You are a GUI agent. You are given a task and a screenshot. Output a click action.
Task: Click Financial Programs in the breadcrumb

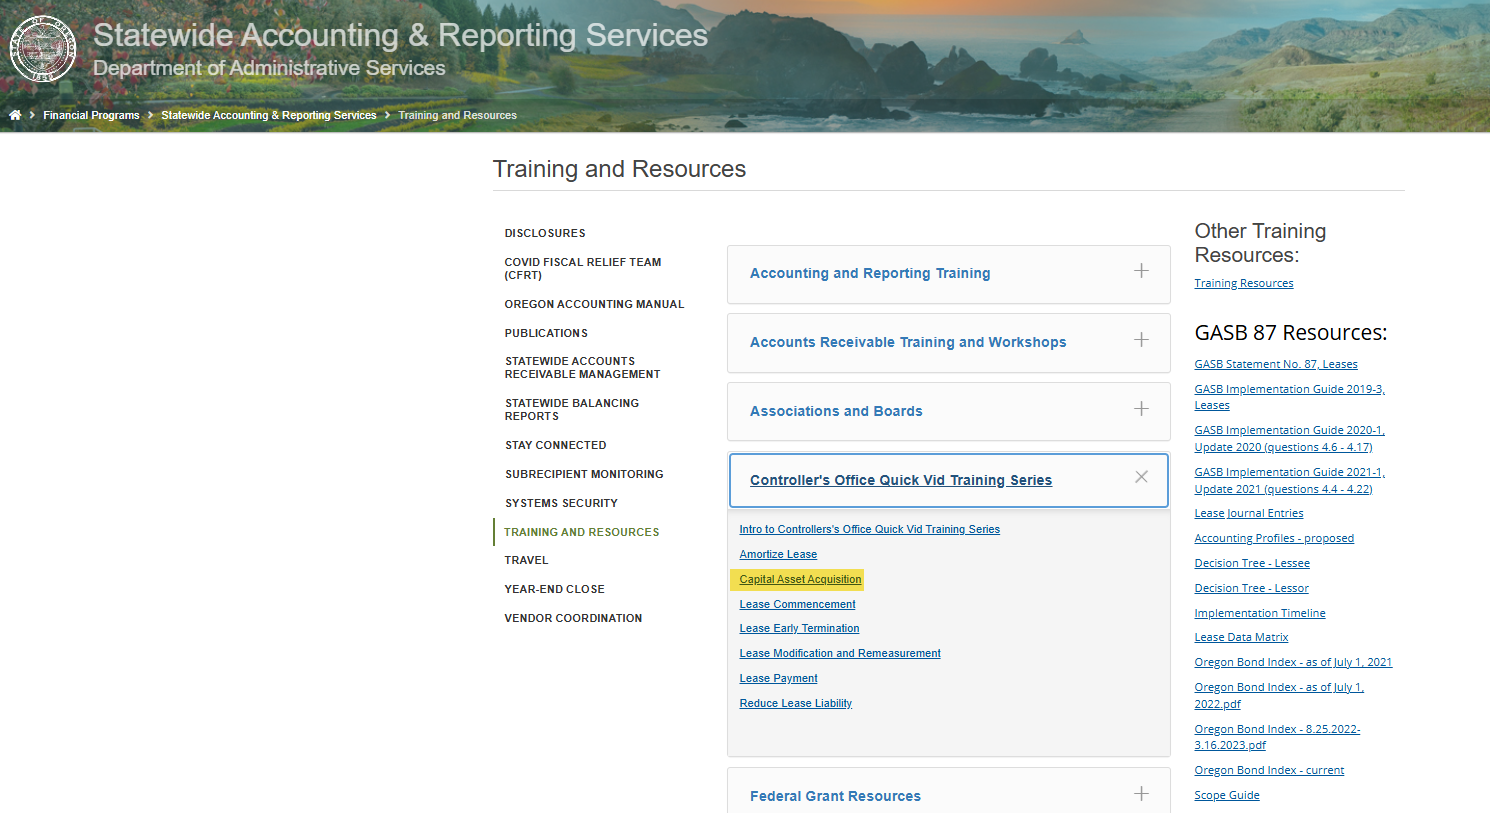[91, 115]
